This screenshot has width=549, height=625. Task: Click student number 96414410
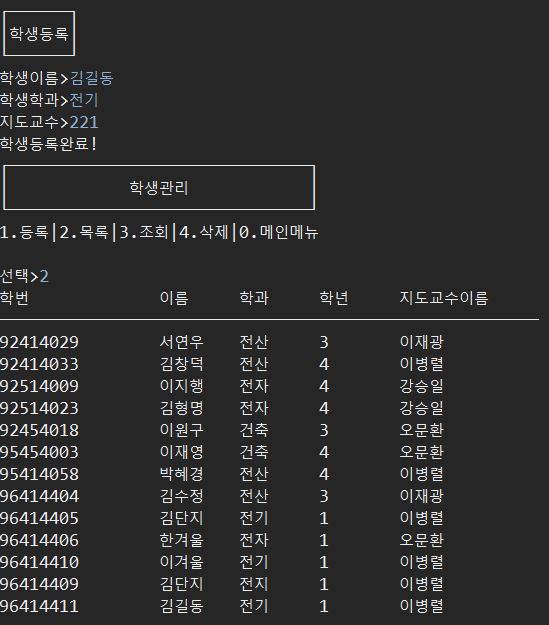(39, 562)
